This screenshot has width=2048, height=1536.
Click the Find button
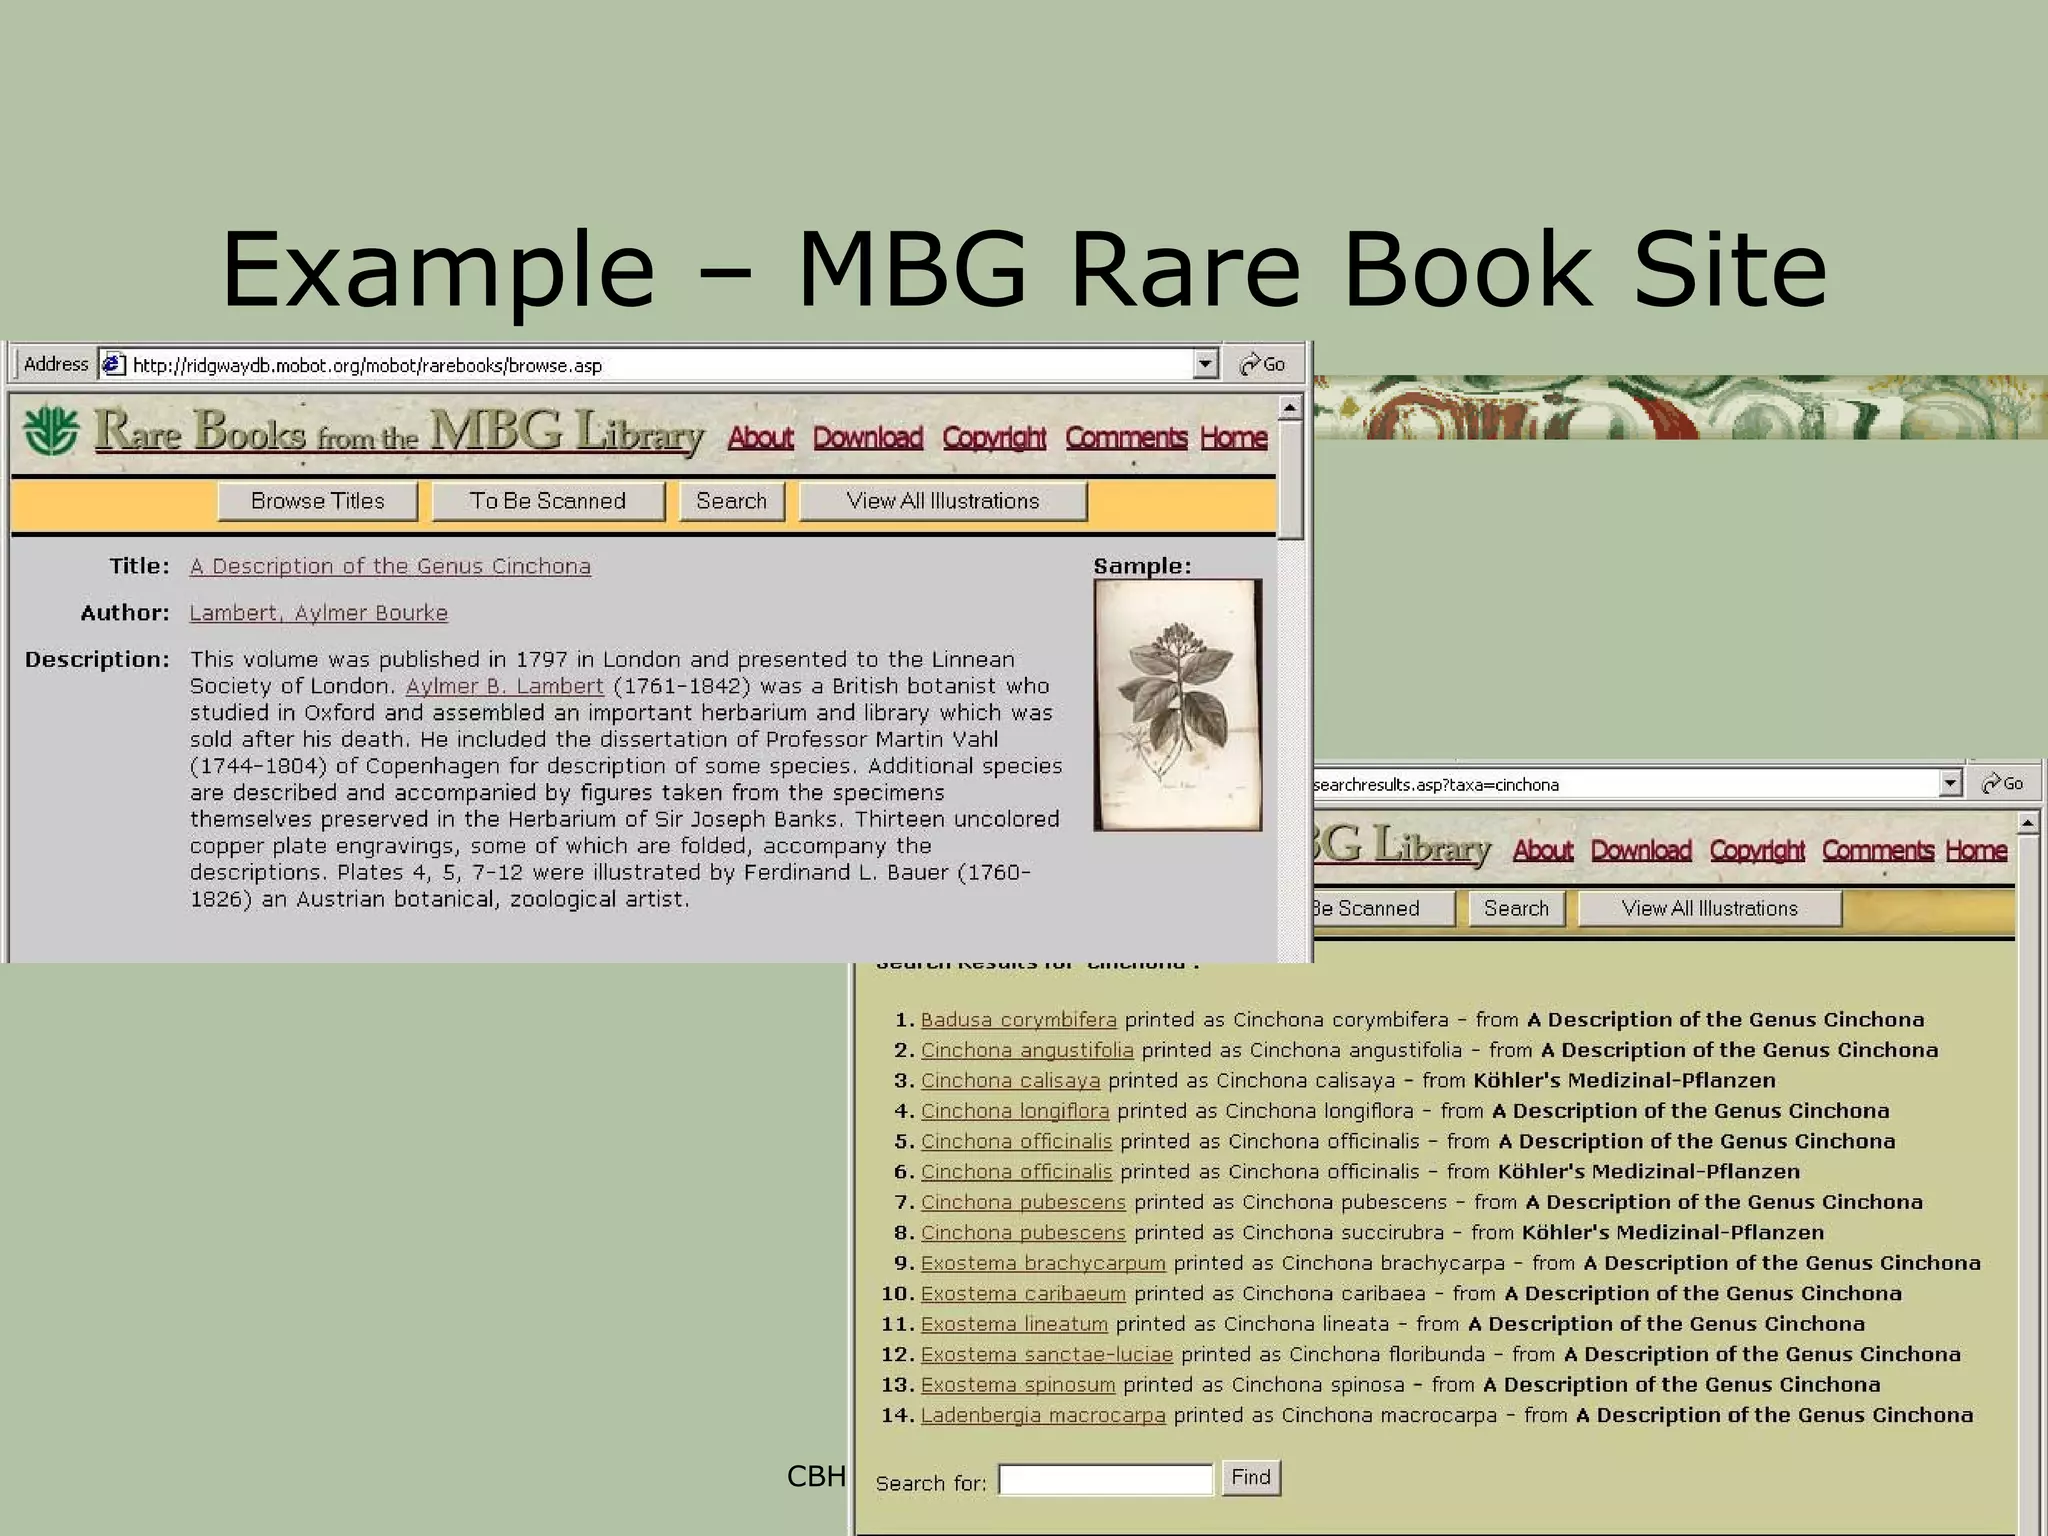(x=1251, y=1478)
